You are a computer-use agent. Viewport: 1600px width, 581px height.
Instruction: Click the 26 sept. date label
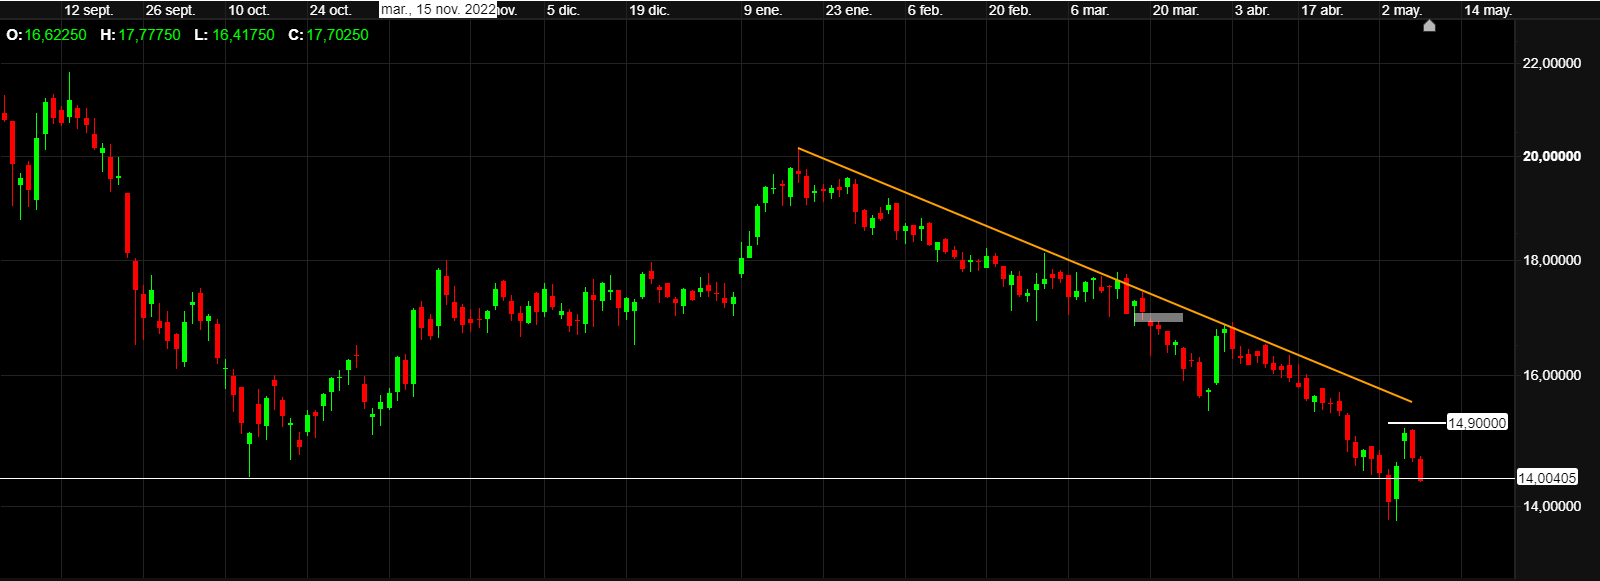[170, 10]
